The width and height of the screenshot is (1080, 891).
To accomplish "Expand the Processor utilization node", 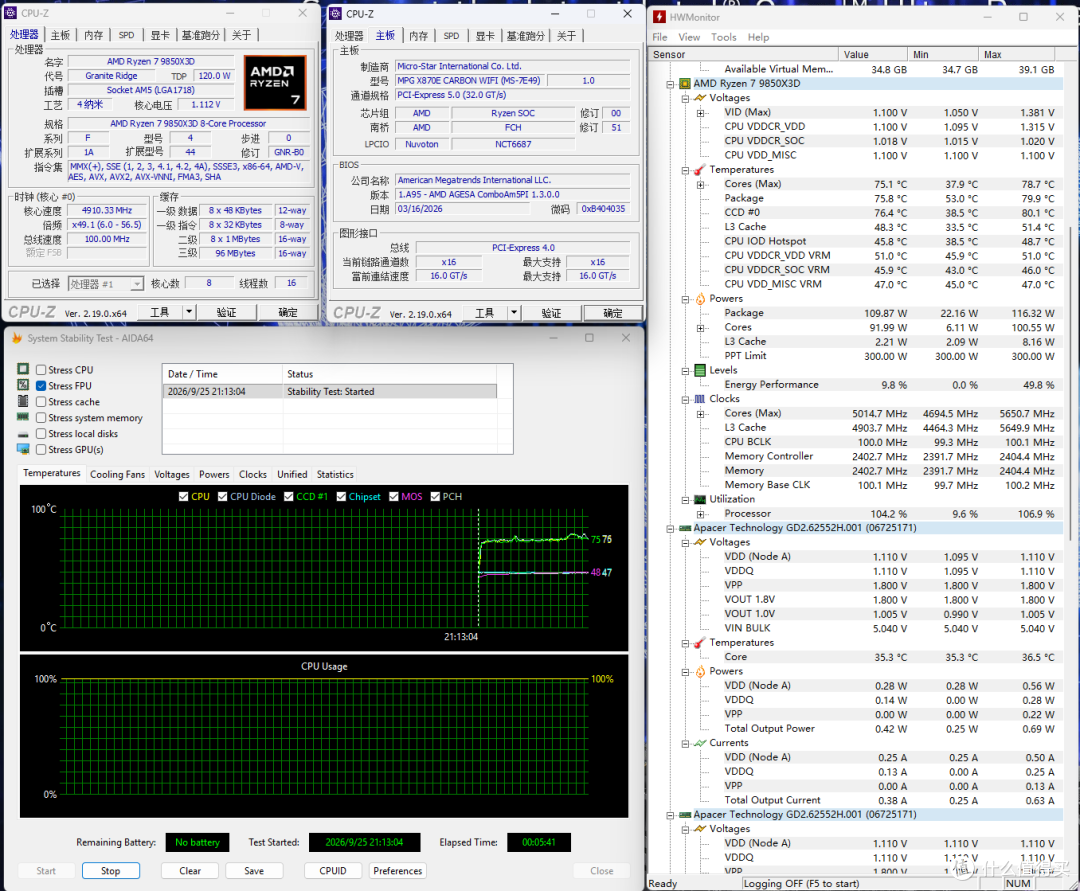I will [700, 514].
